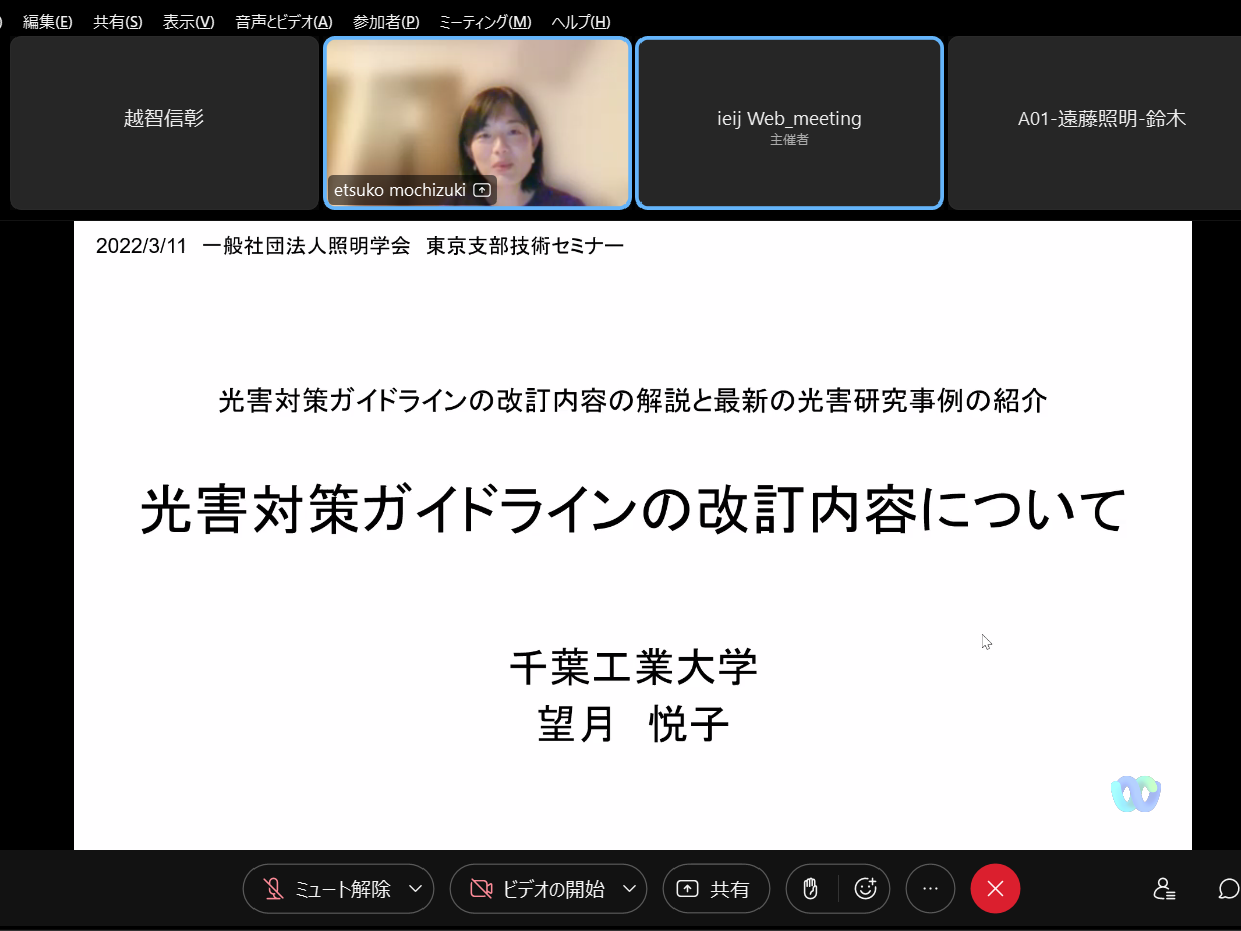This screenshot has height=931, width=1241.
Task: Open more options with the three dots button
Action: [x=931, y=889]
